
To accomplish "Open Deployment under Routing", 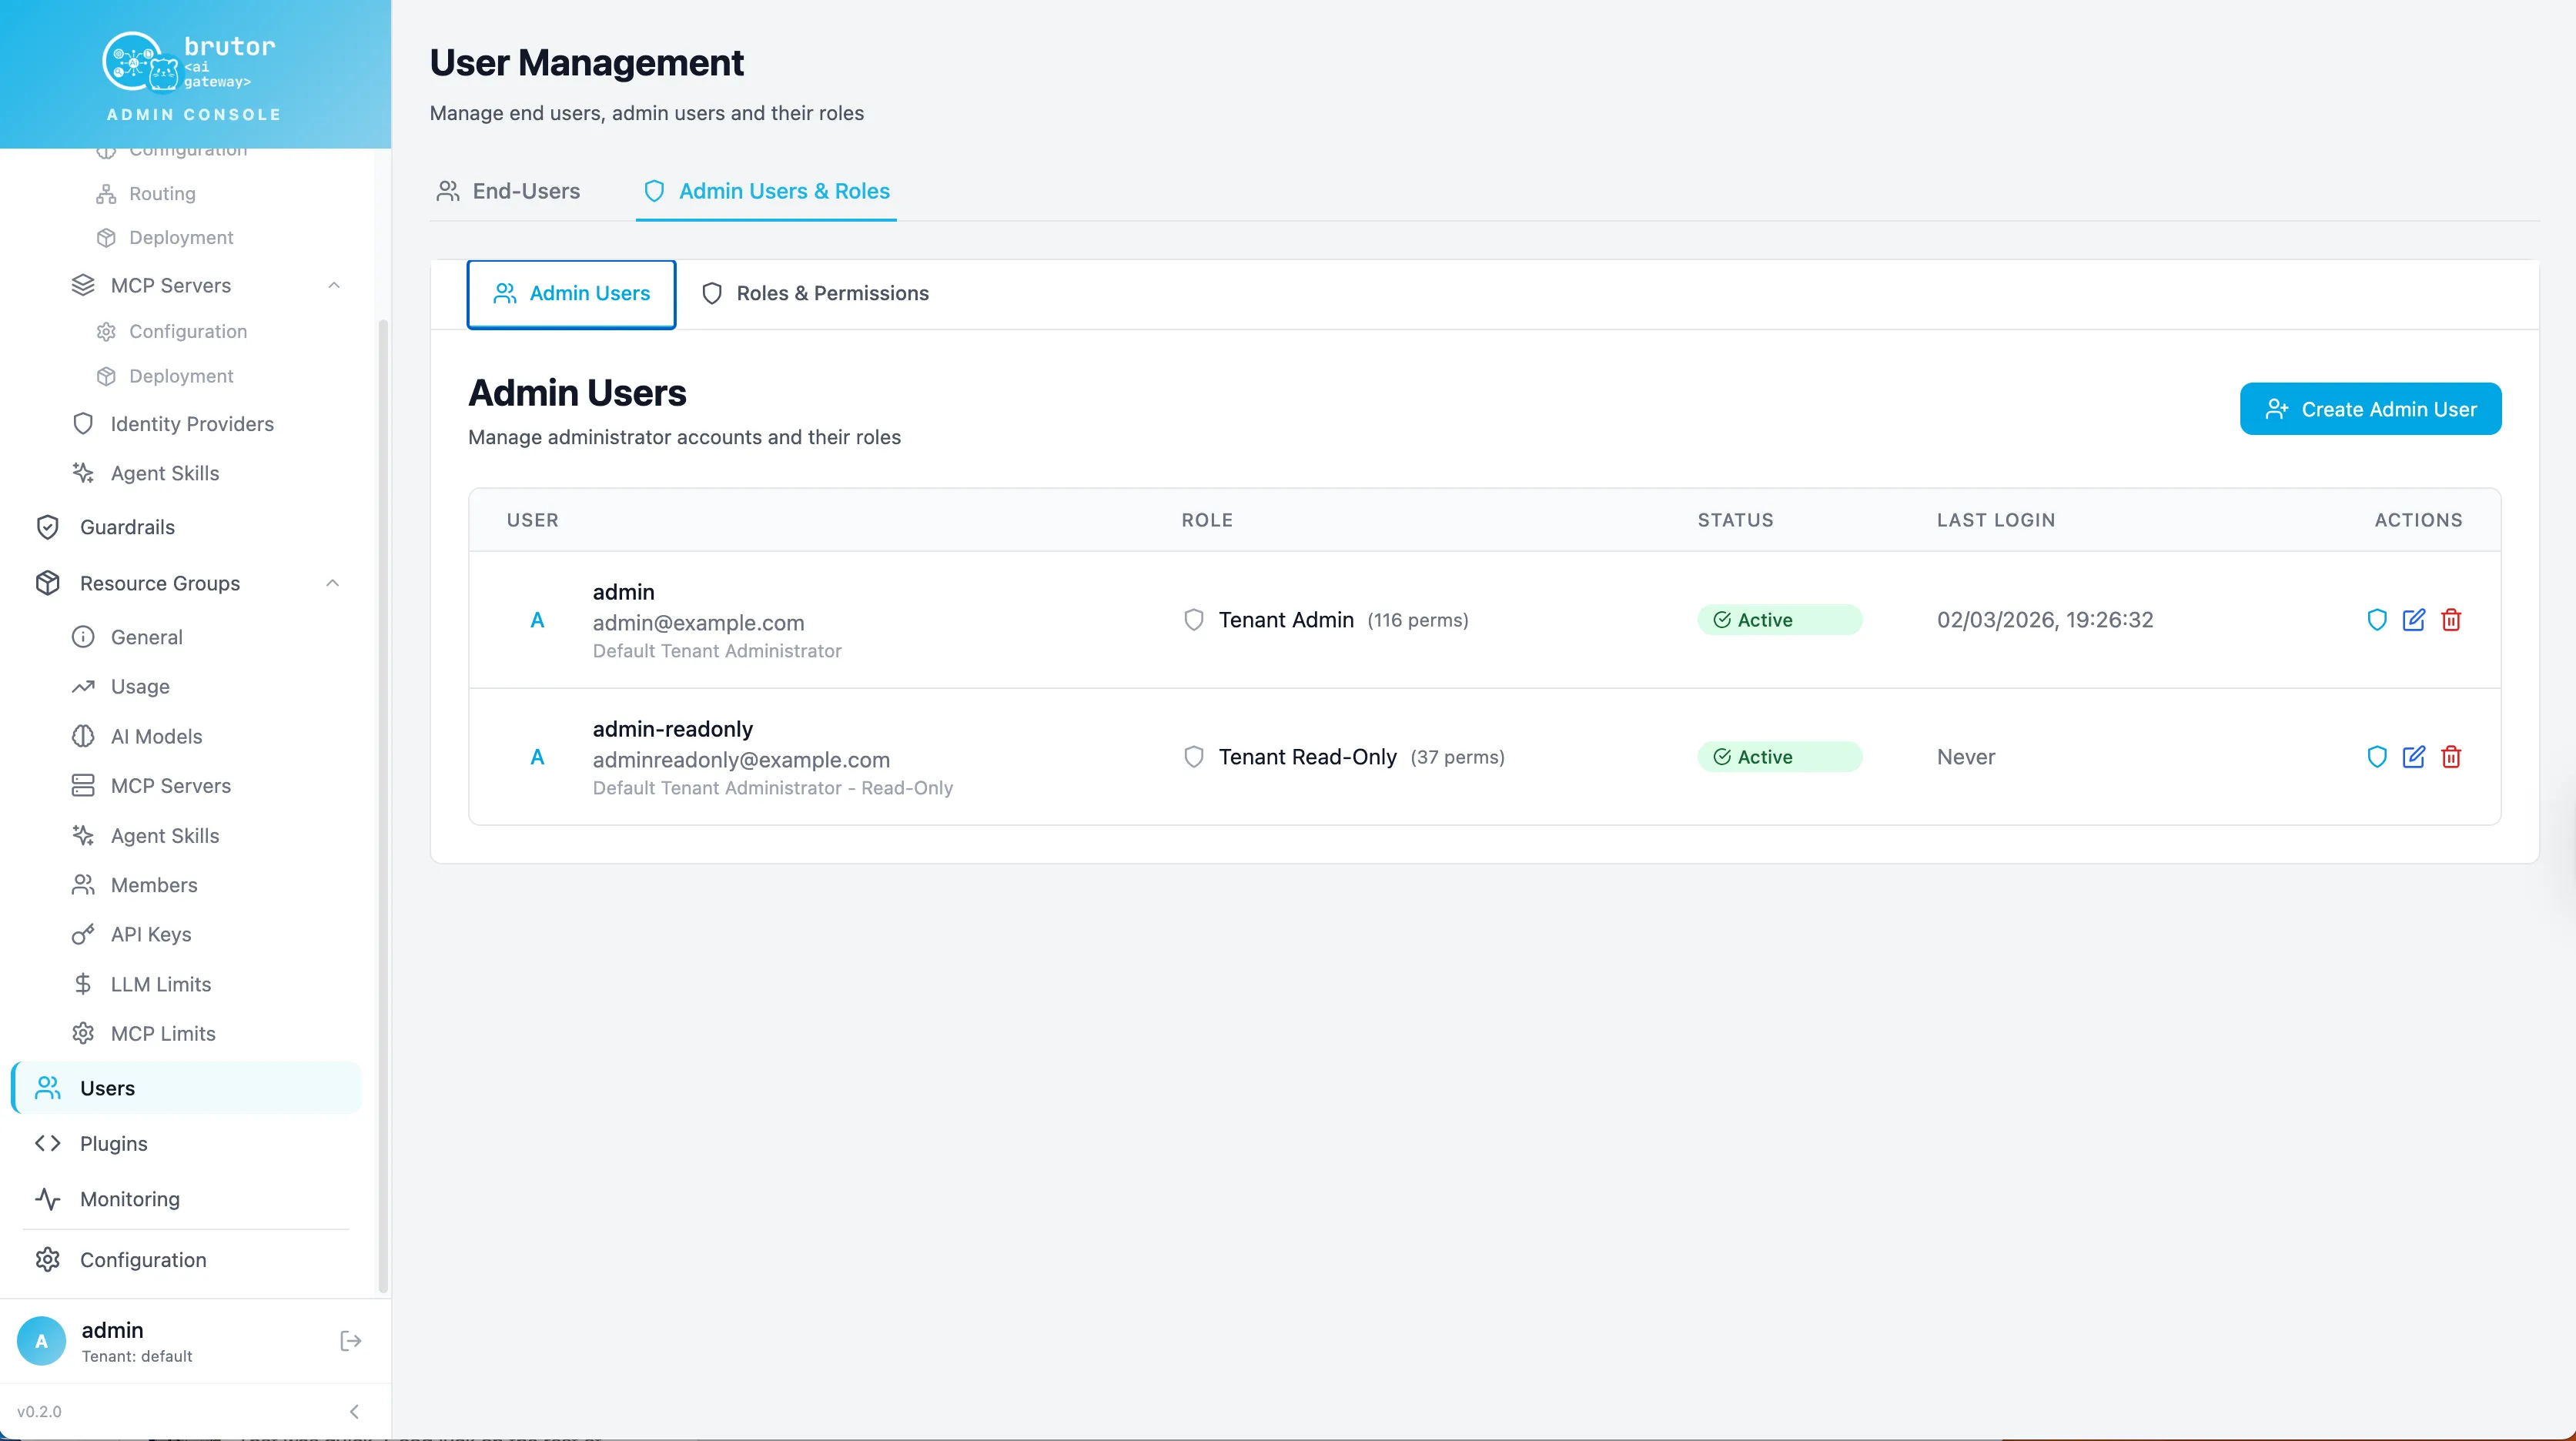I will [165, 238].
